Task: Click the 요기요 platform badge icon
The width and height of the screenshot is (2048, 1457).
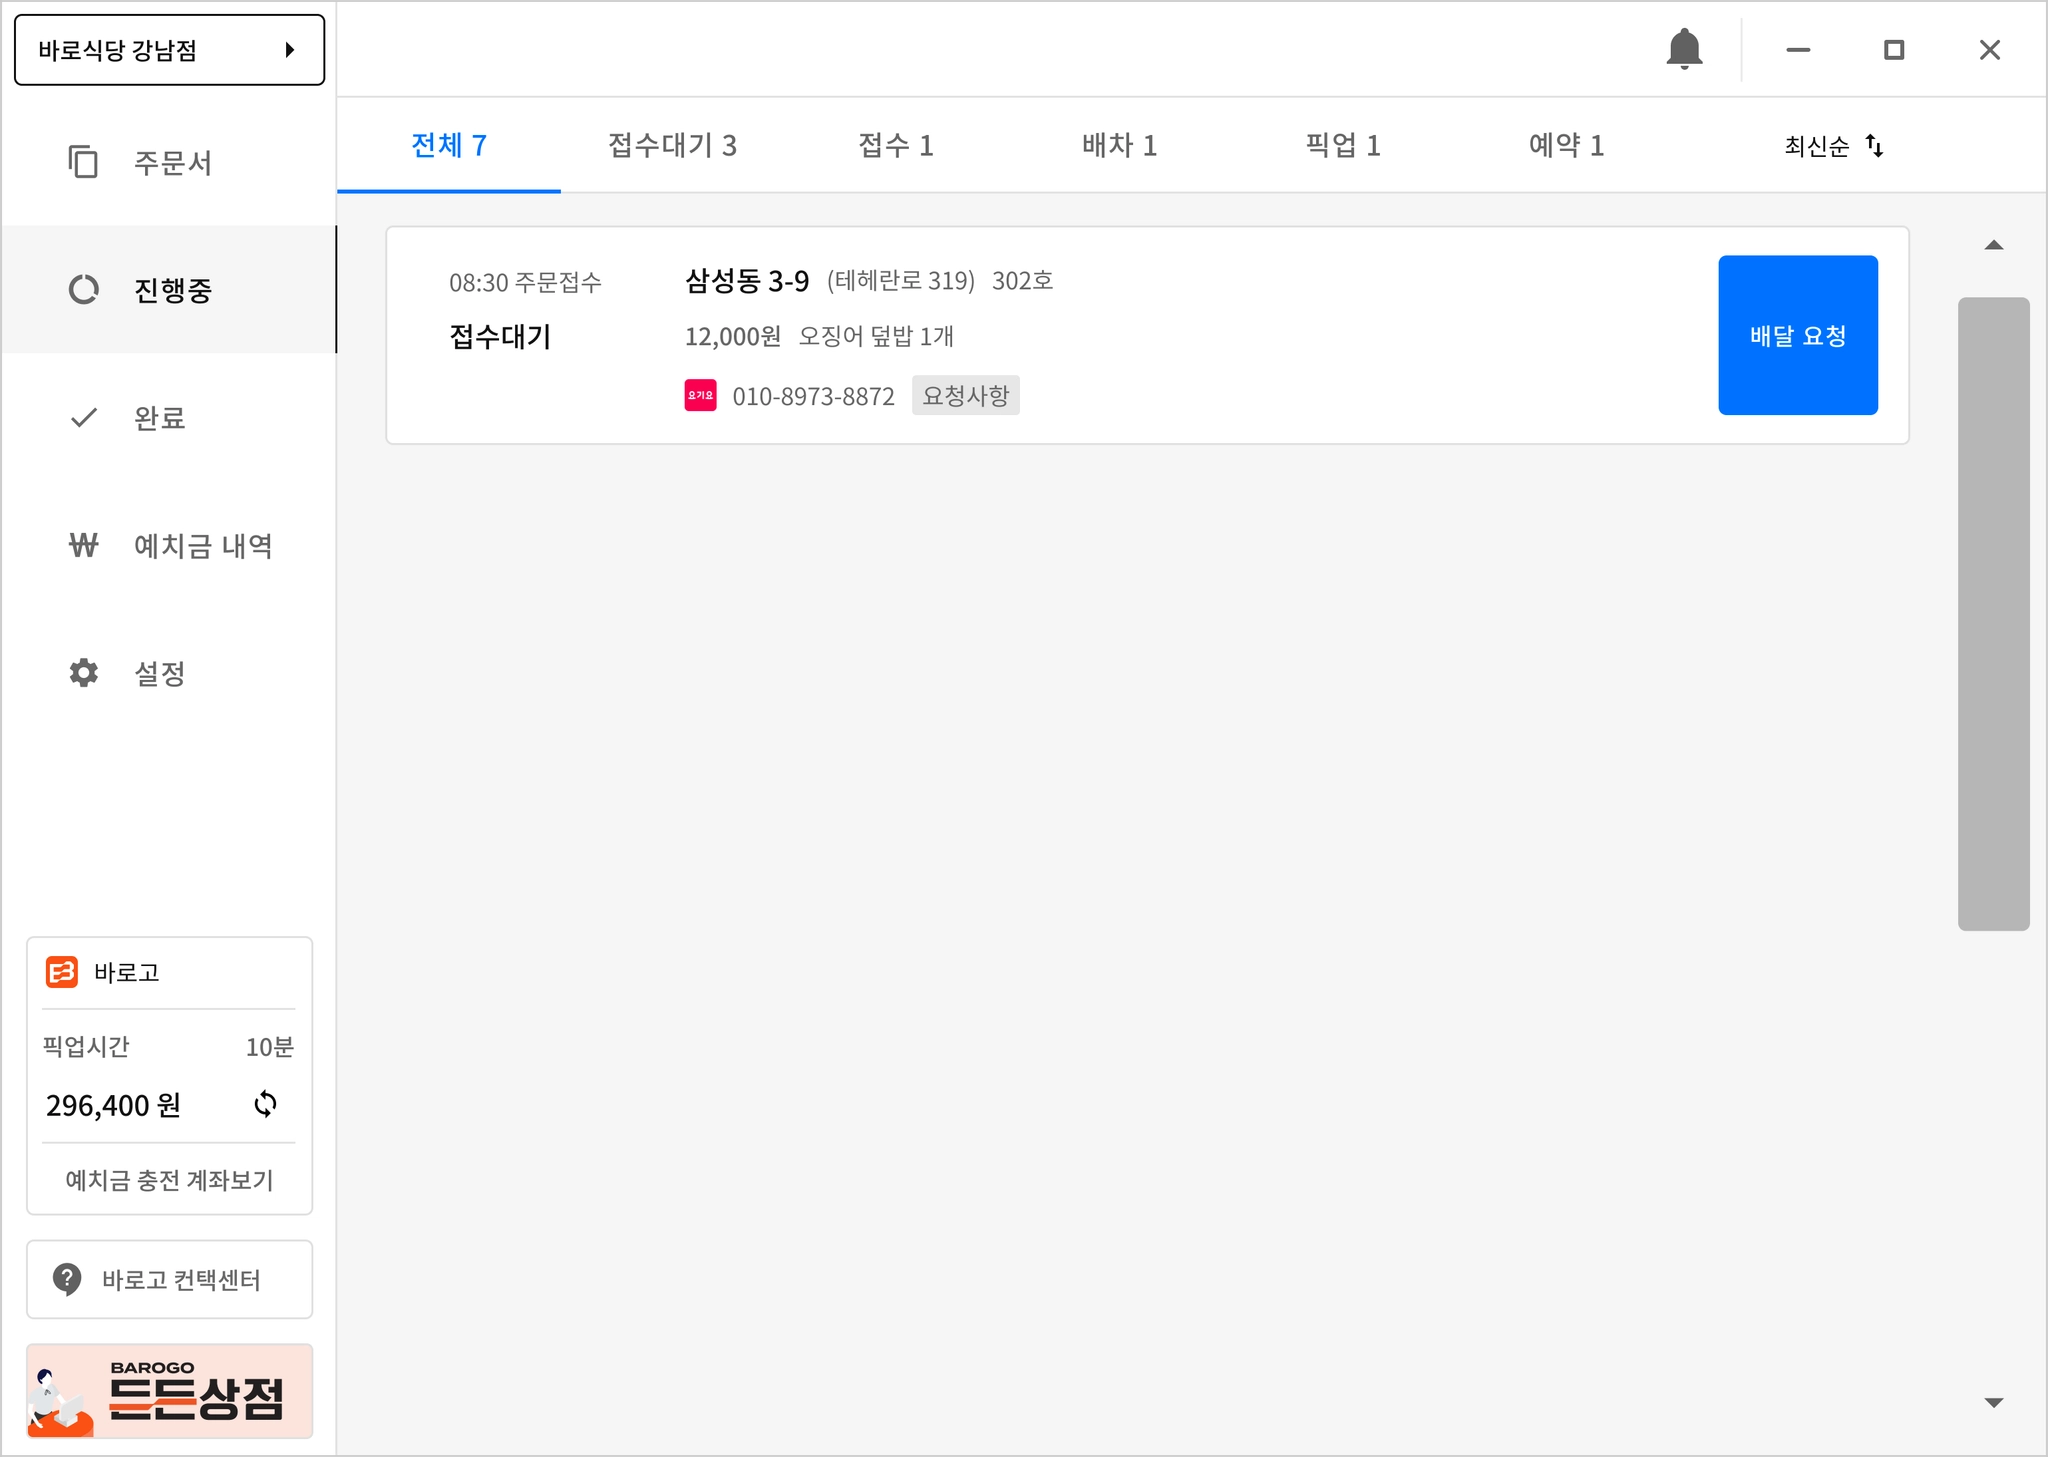Action: (x=700, y=395)
